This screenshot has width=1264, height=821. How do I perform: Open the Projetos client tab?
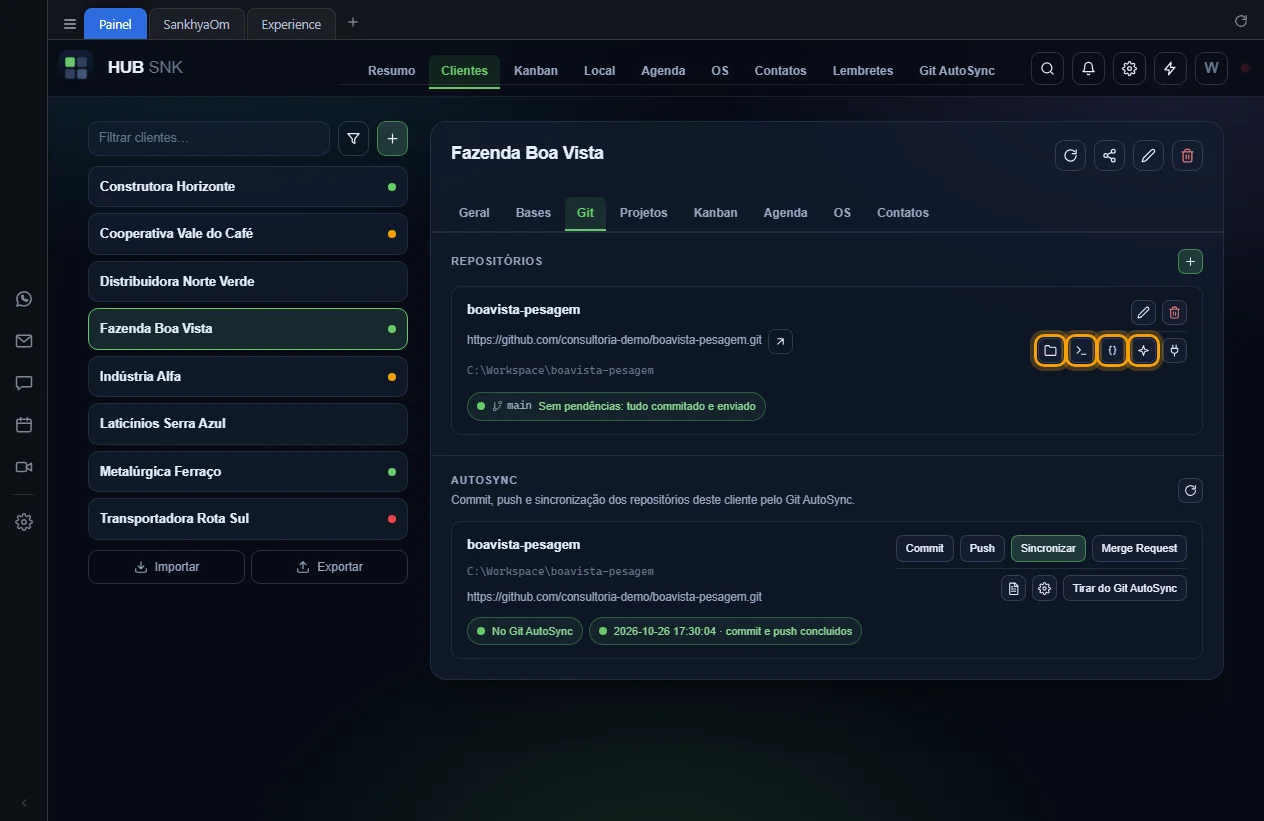click(x=643, y=213)
